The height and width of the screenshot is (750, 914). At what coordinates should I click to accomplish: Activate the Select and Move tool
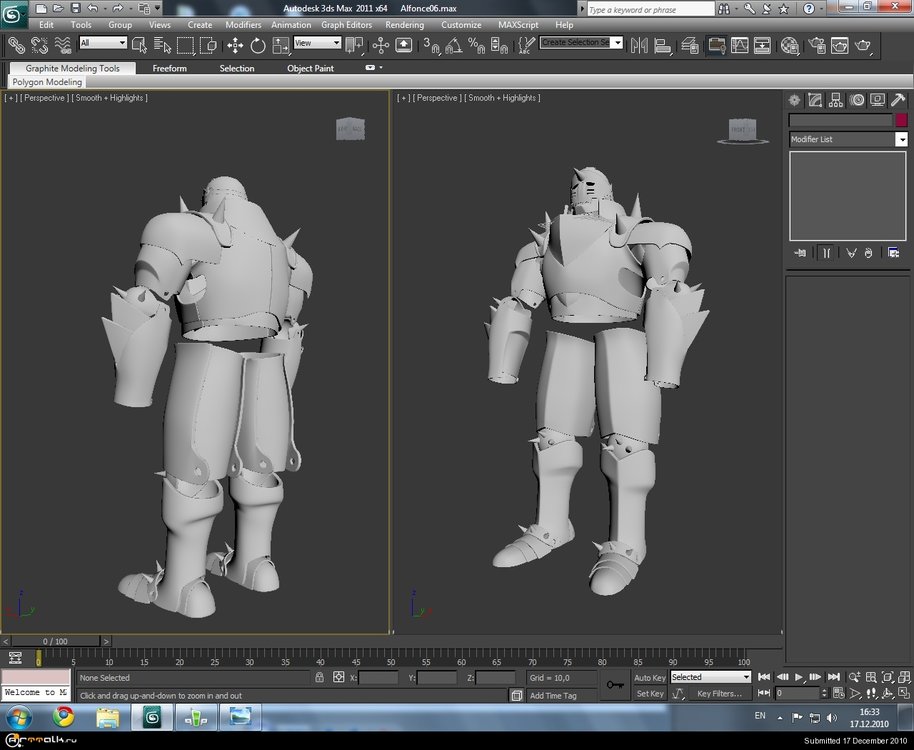tap(235, 45)
